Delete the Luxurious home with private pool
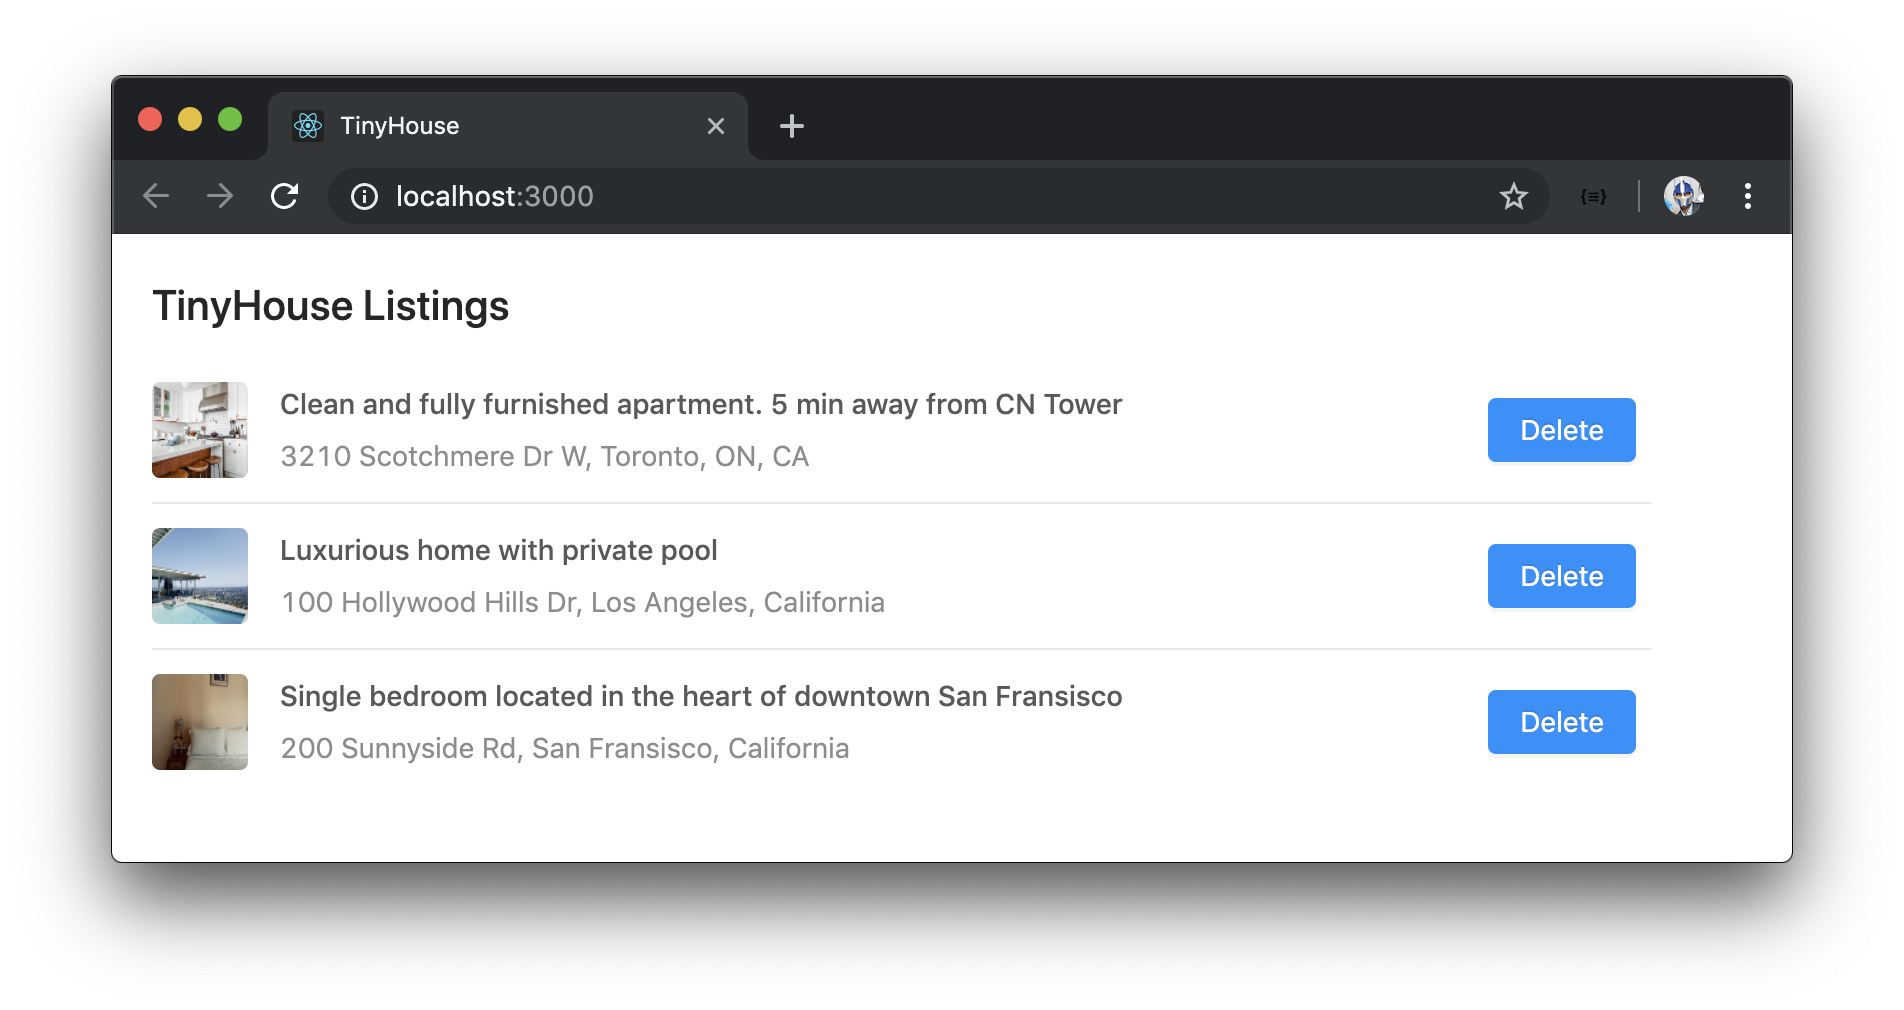 (x=1562, y=576)
